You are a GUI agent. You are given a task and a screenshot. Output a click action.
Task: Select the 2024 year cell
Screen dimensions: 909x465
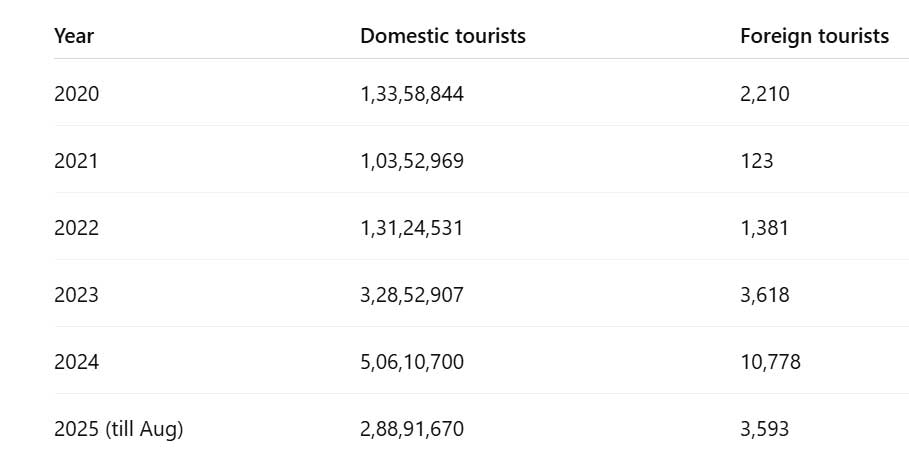[77, 362]
